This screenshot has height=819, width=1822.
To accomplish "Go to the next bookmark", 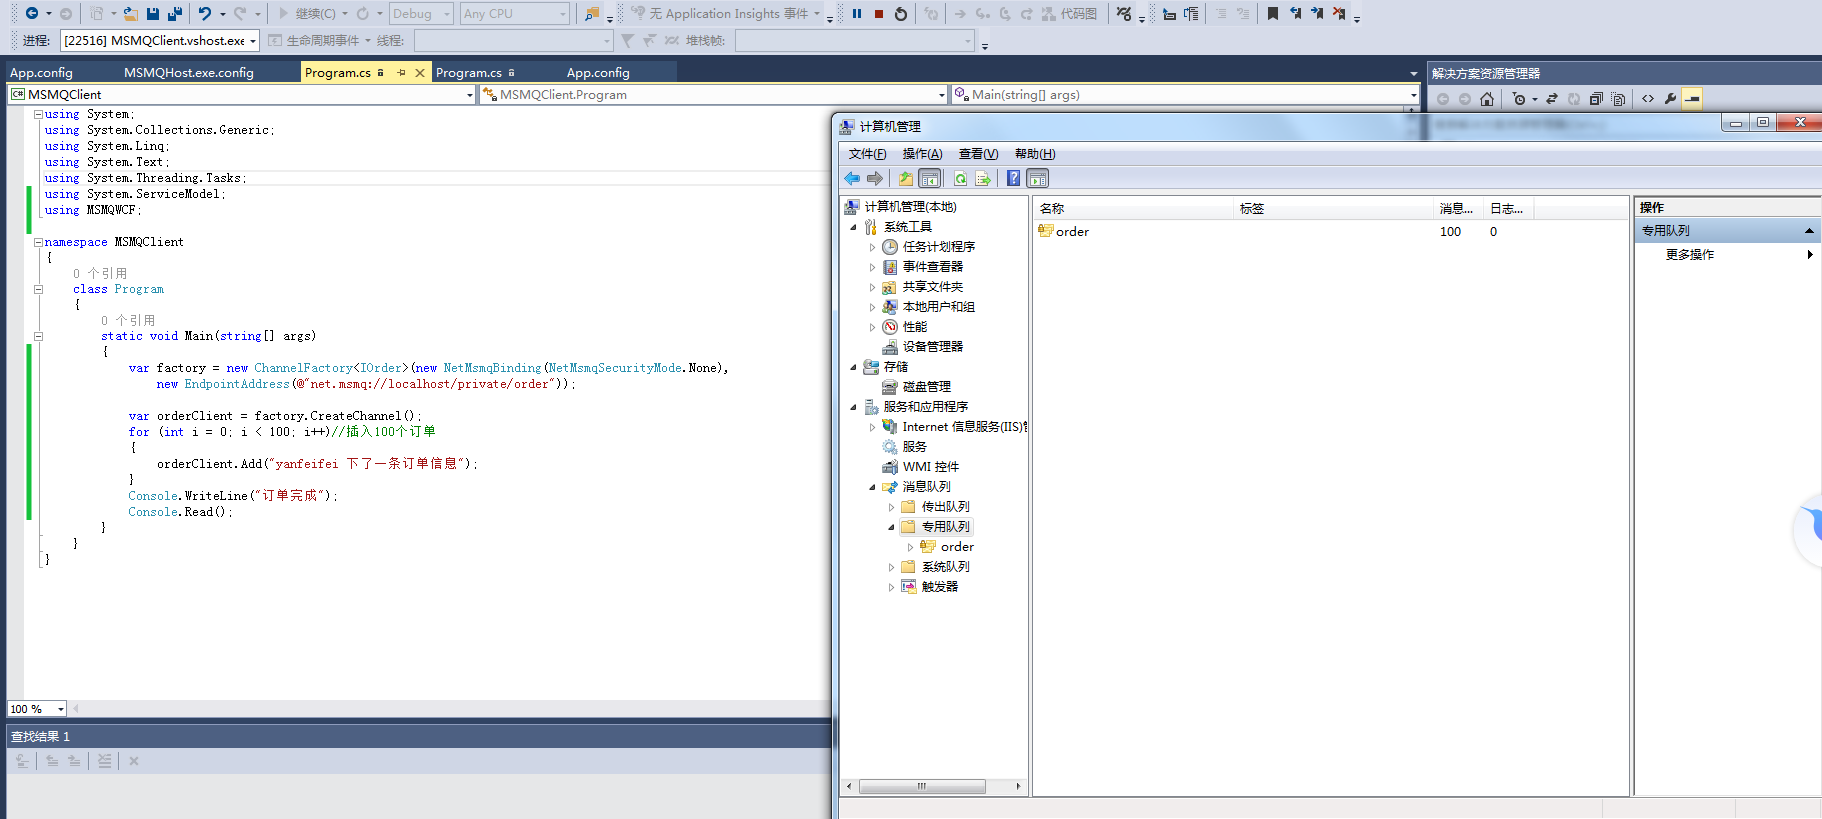I will (x=1317, y=14).
